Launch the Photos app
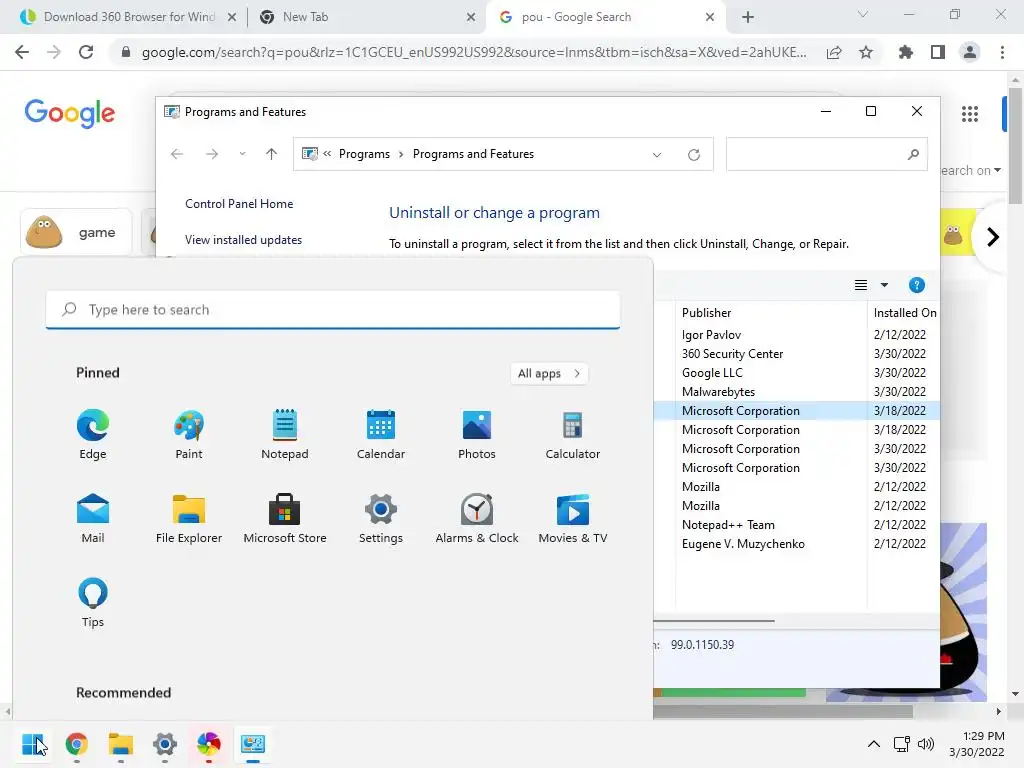This screenshot has width=1024, height=768. point(477,434)
